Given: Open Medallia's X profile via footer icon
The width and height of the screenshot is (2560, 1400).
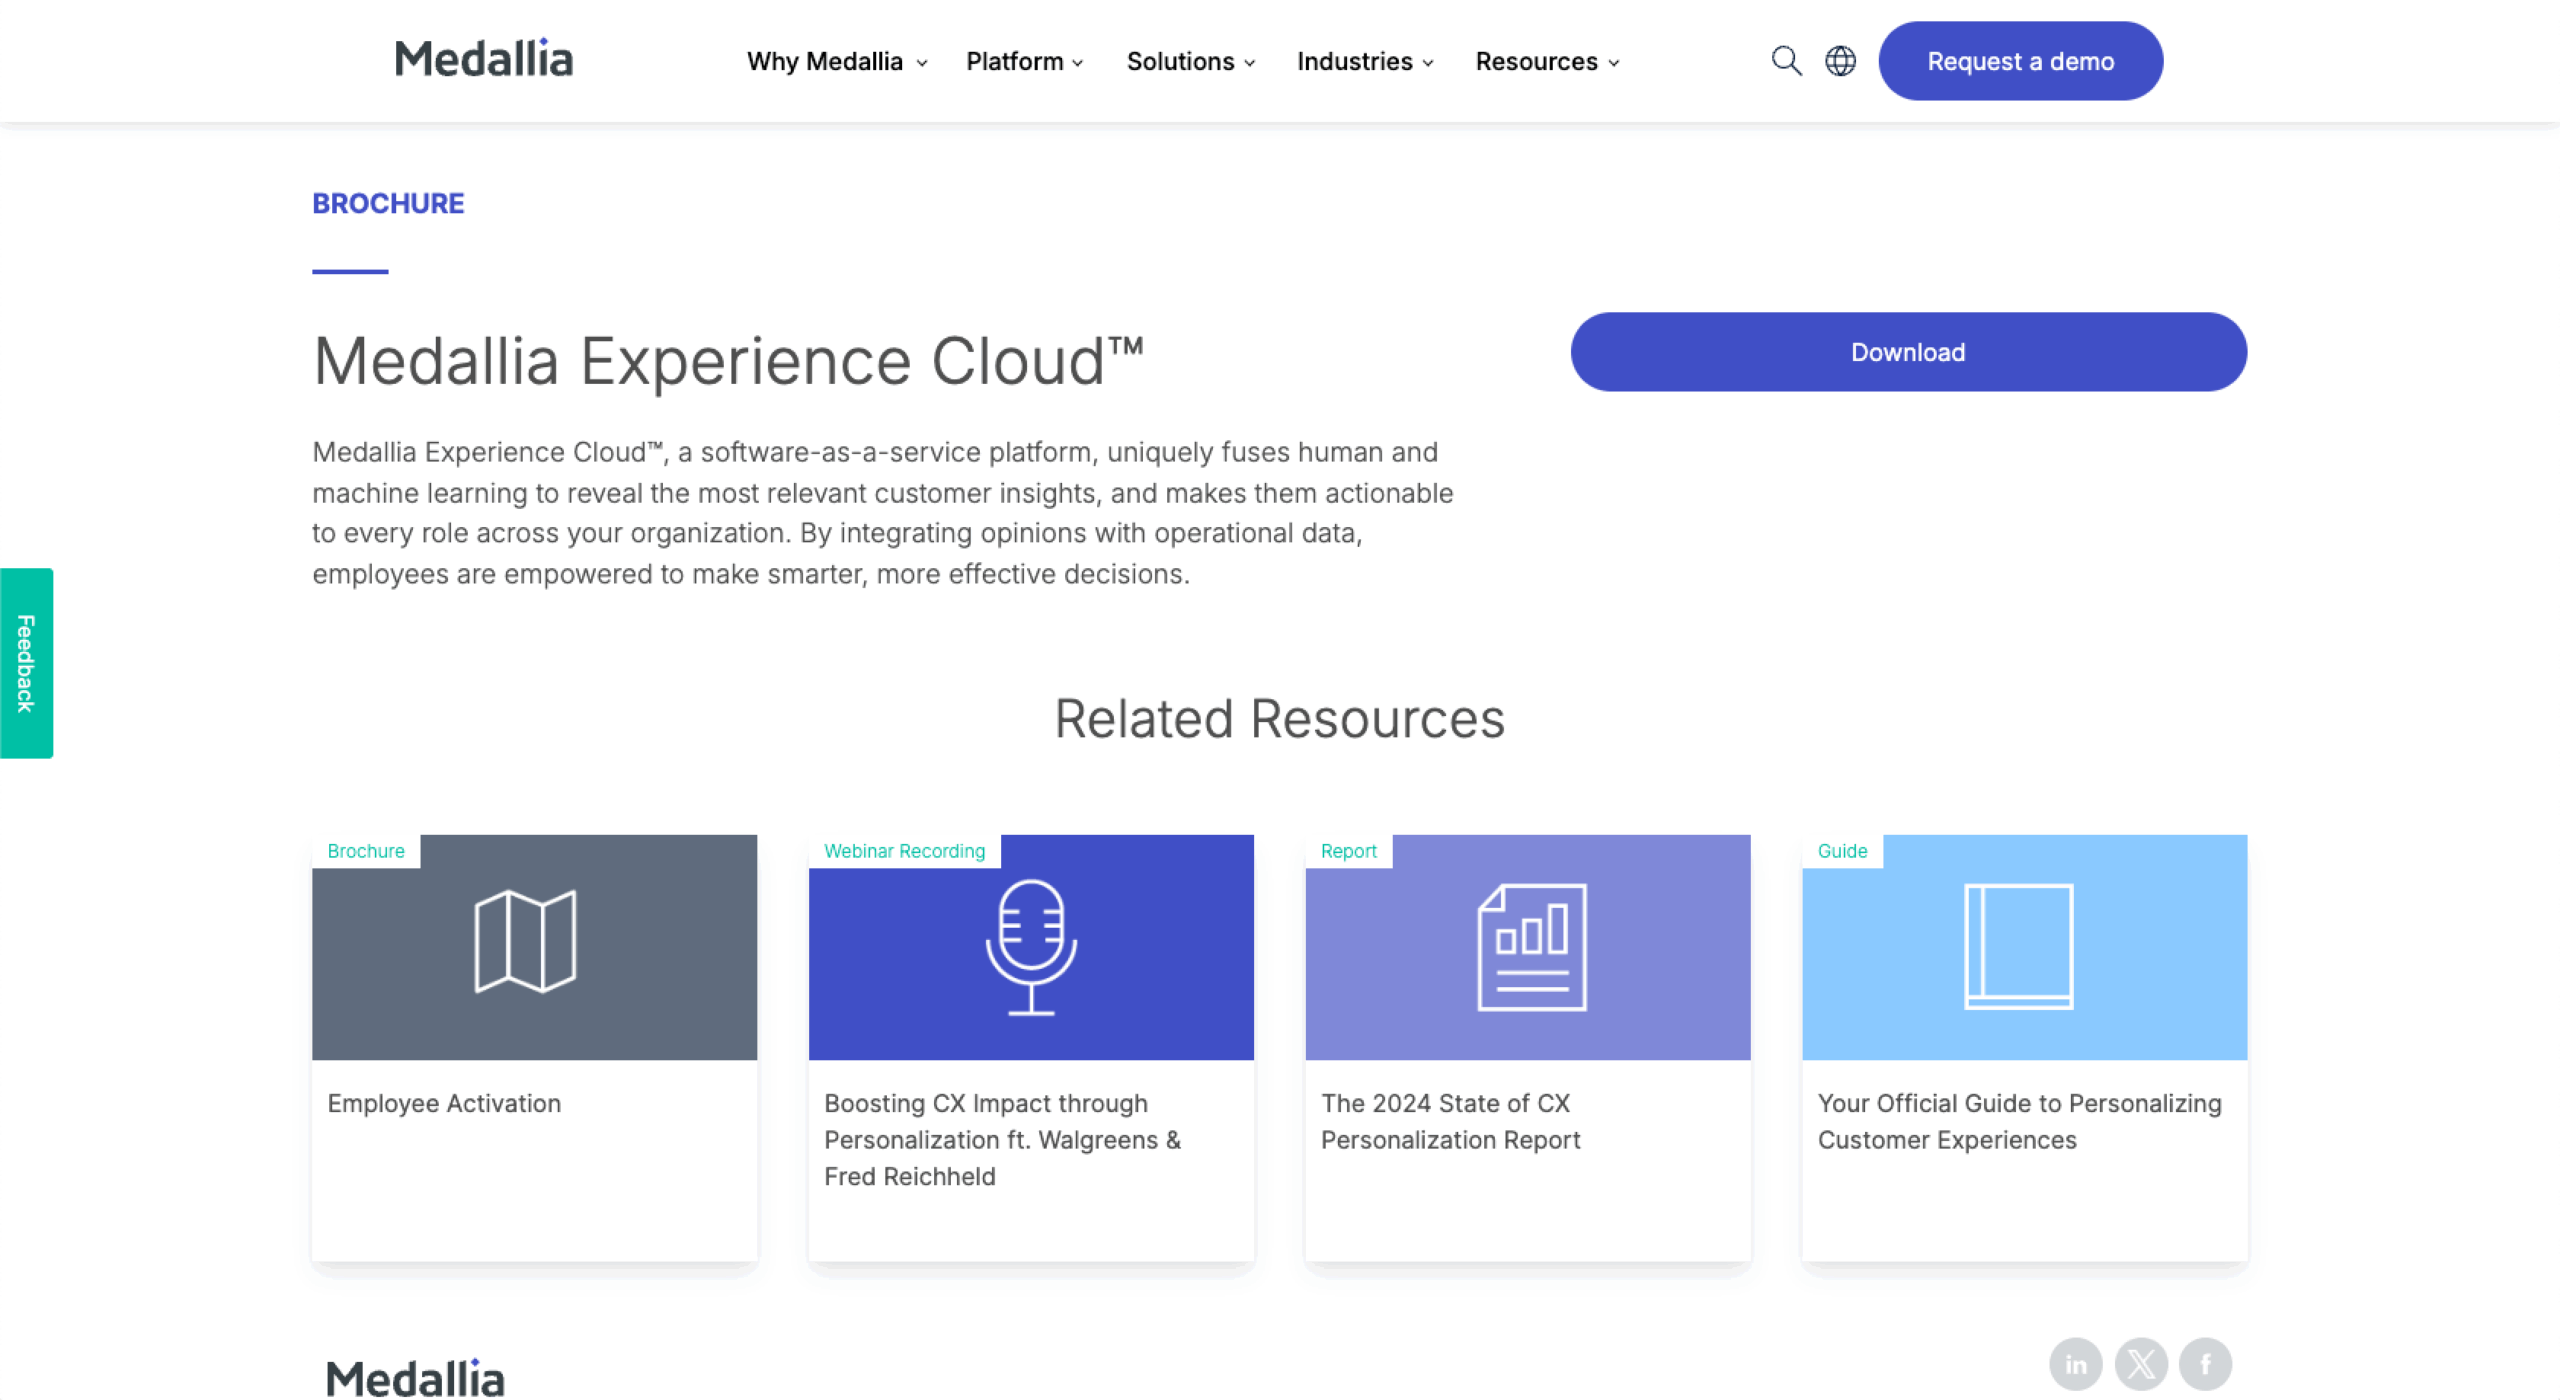Looking at the screenshot, I should 2142,1363.
